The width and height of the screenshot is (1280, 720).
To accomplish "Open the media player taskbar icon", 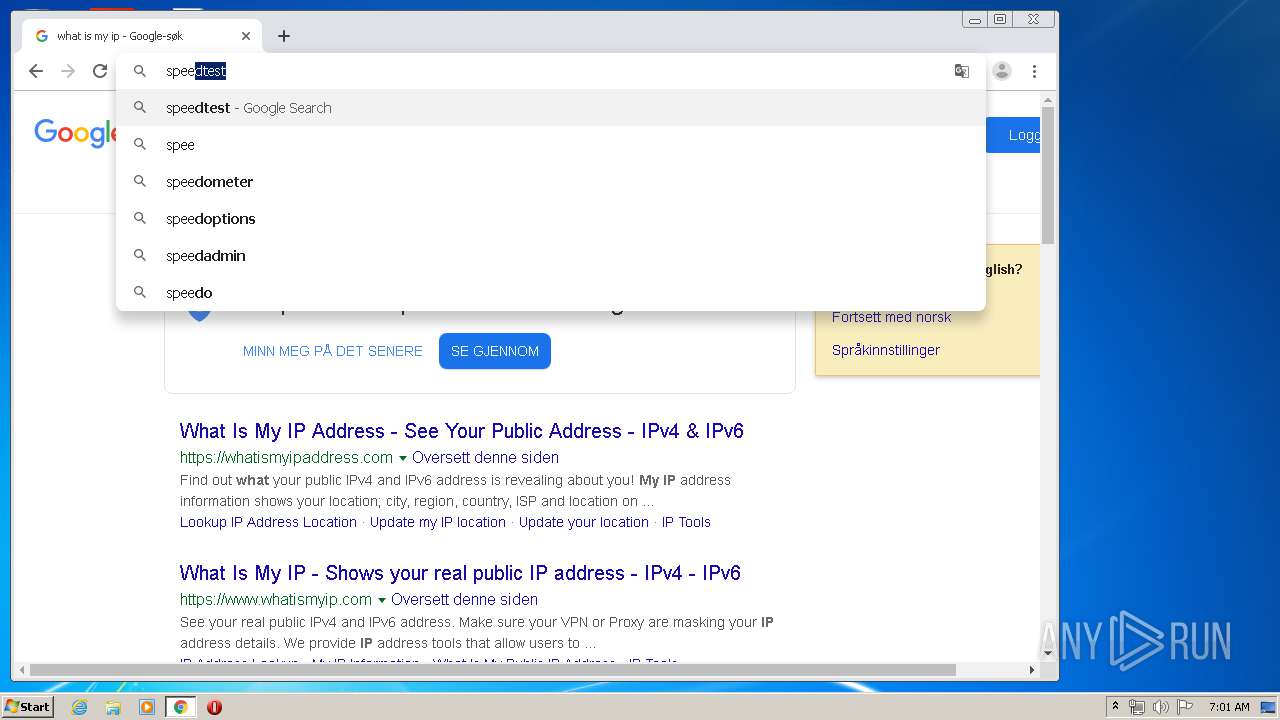I will 147,707.
